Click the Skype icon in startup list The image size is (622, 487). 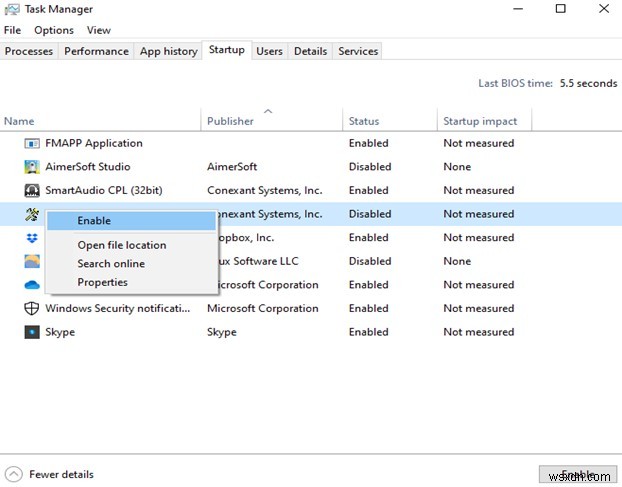(32, 332)
